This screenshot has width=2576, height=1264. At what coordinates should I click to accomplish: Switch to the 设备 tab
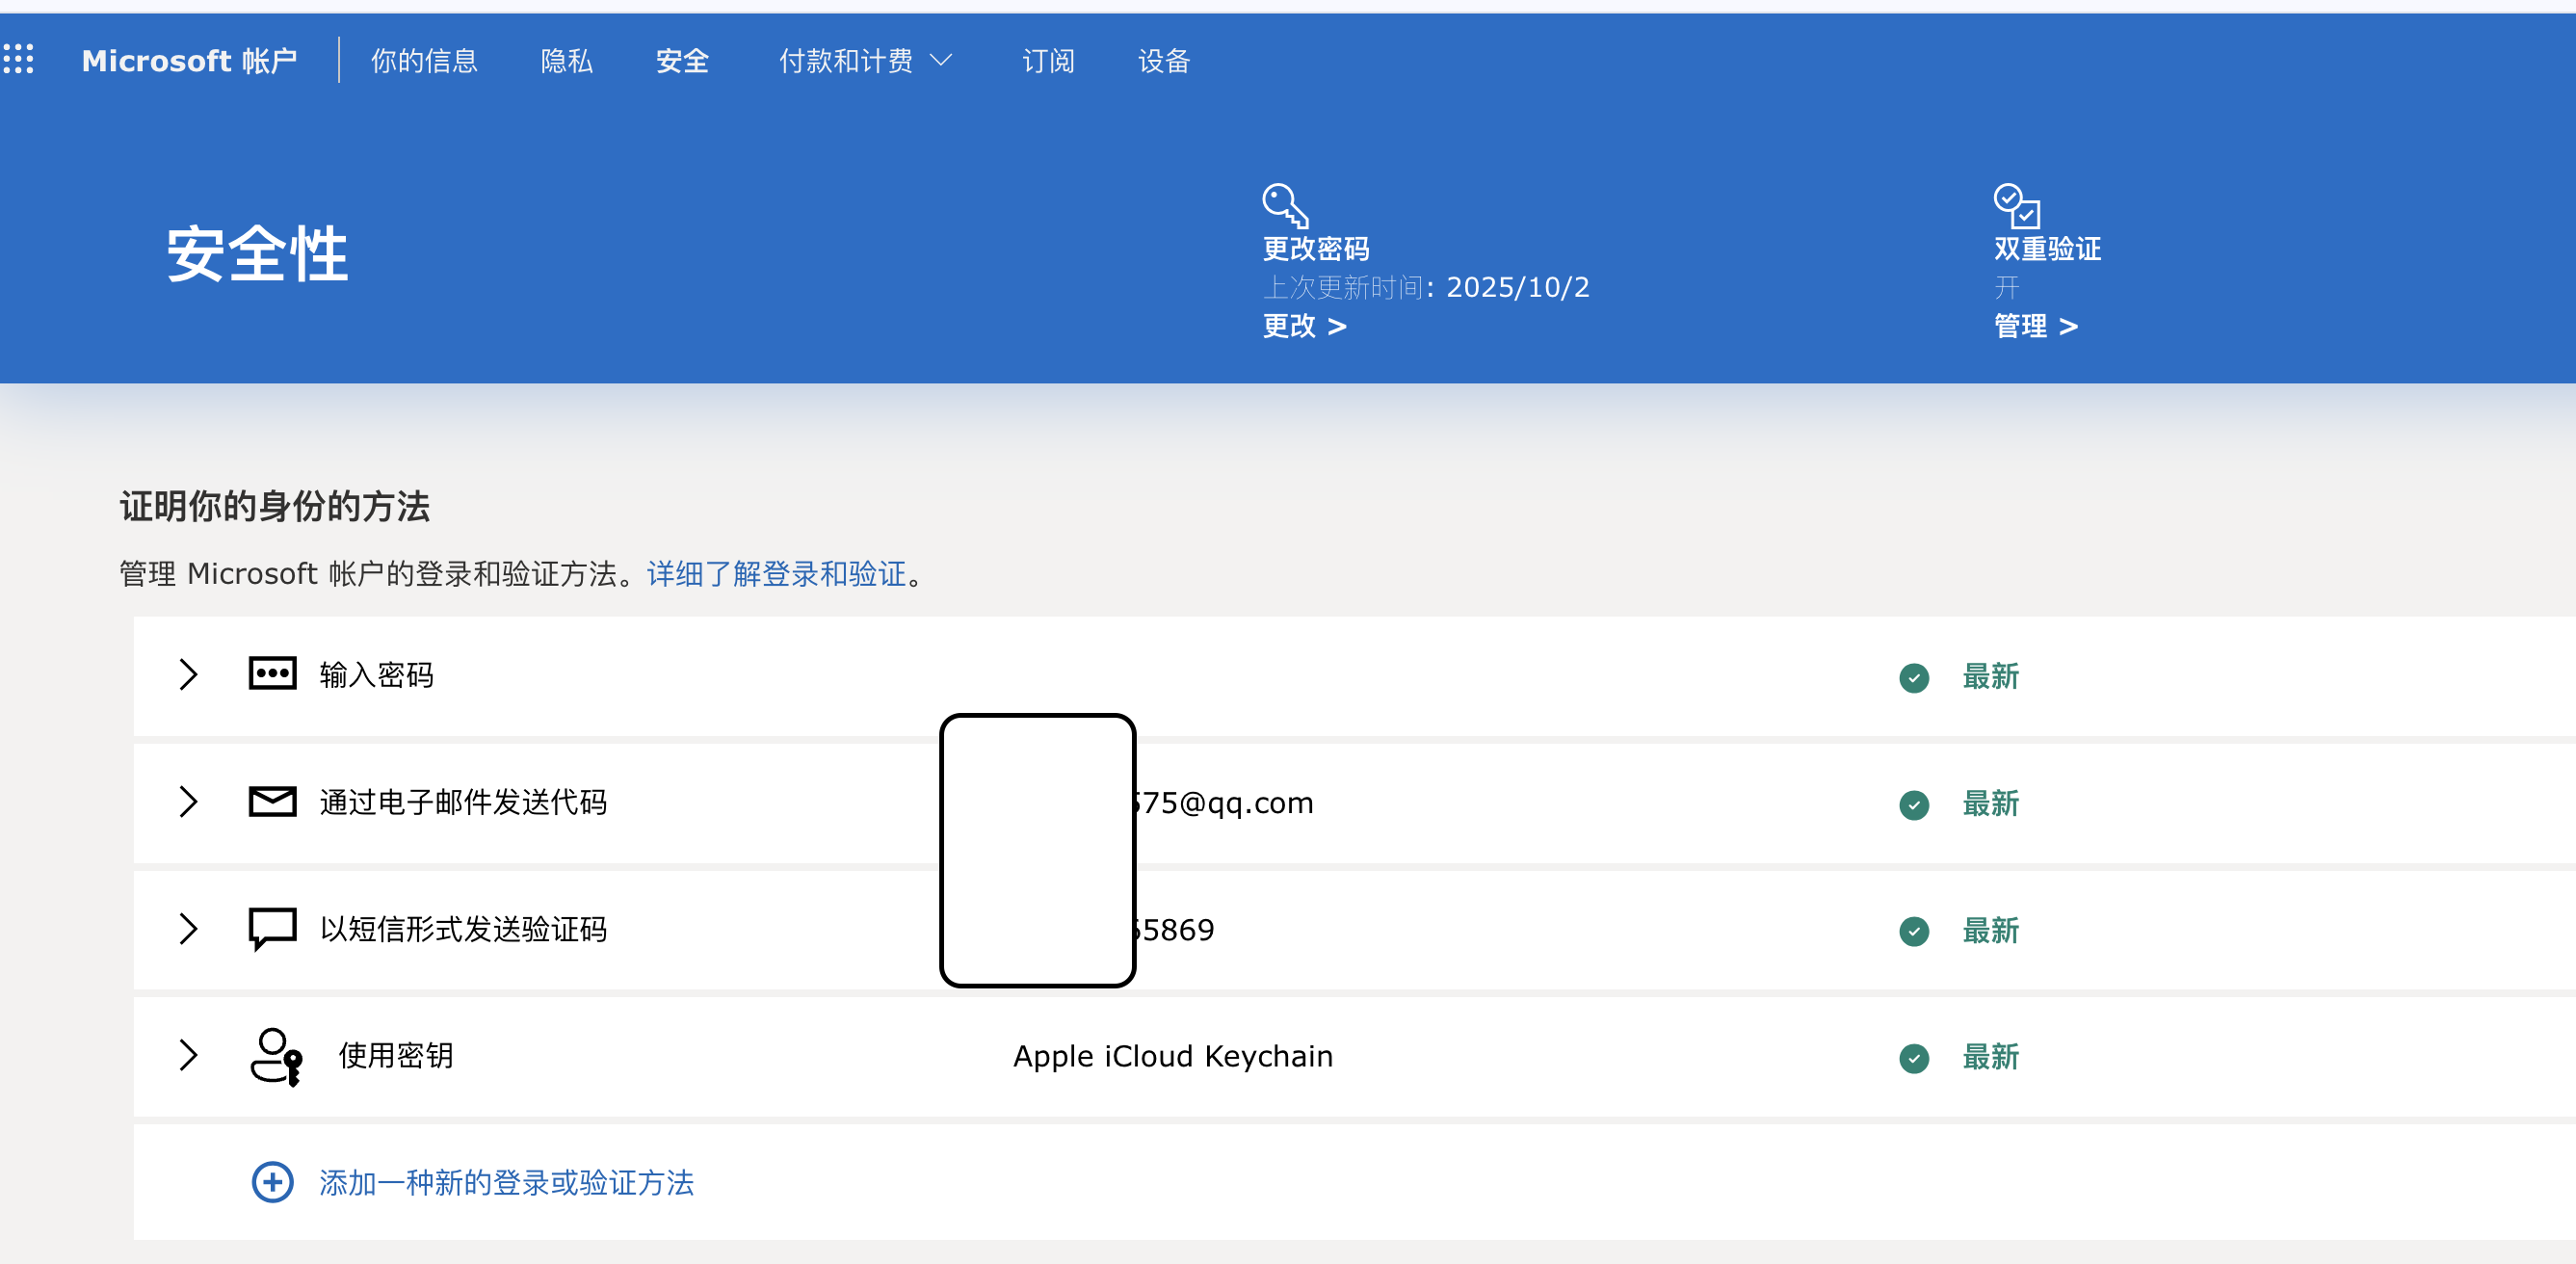coord(1163,61)
